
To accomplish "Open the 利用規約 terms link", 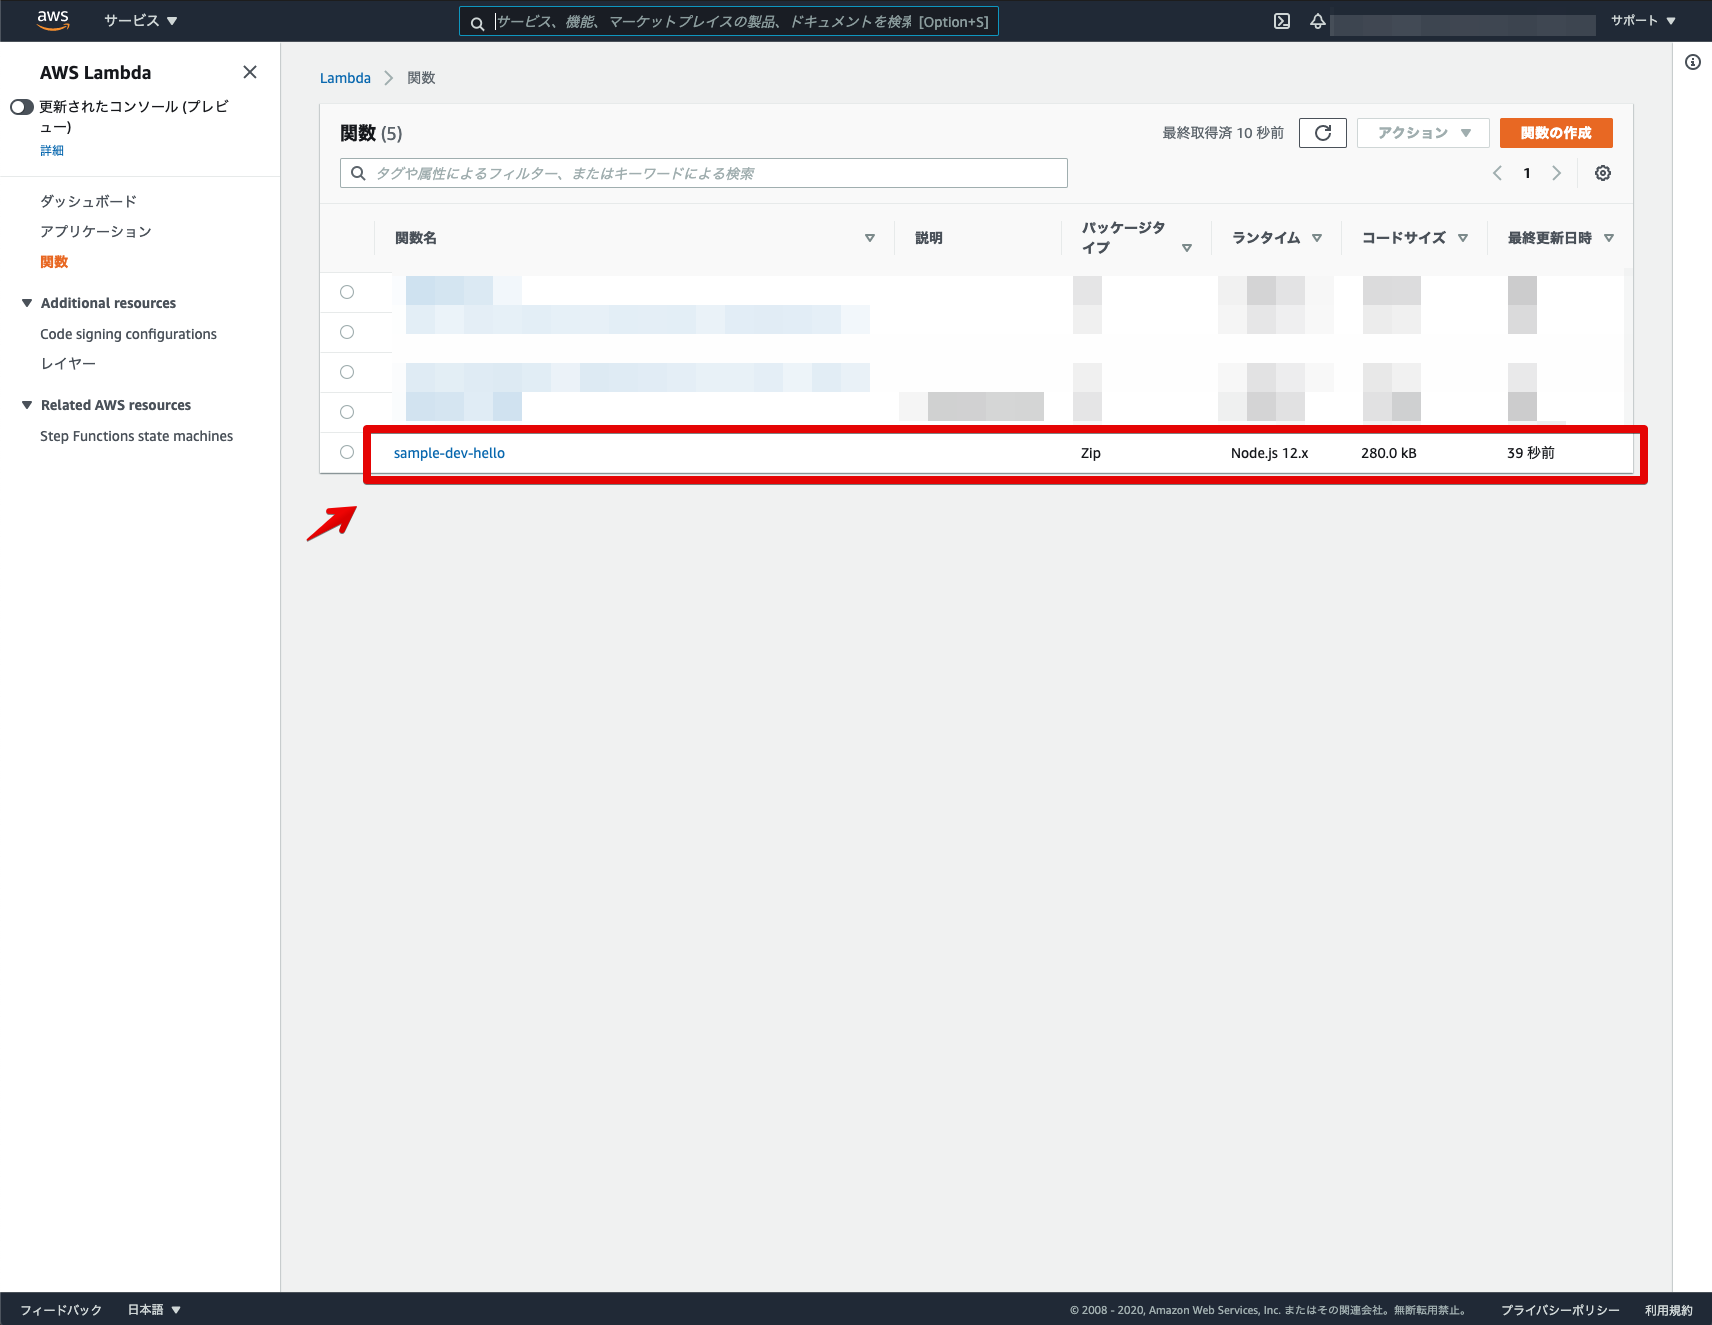I will pos(1669,1310).
